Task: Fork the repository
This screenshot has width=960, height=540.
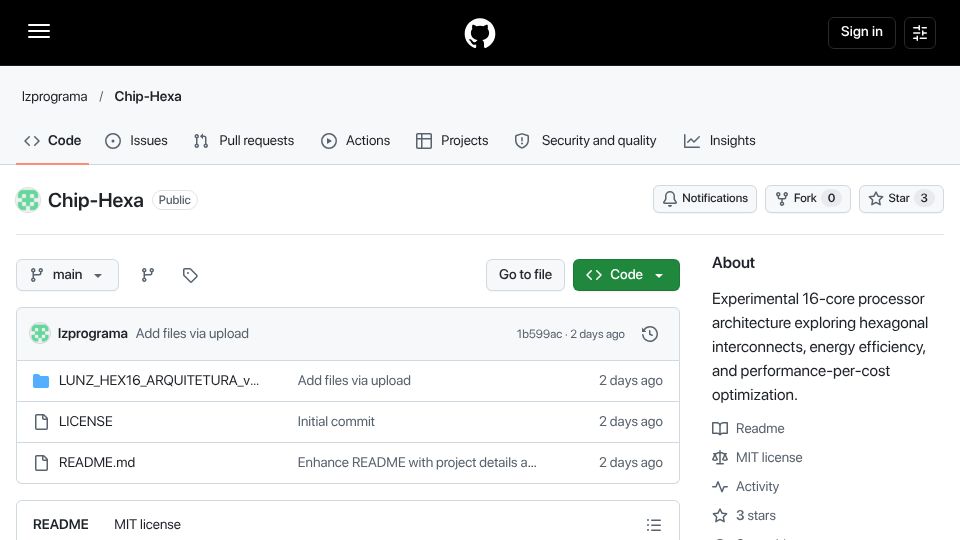Action: 808,198
